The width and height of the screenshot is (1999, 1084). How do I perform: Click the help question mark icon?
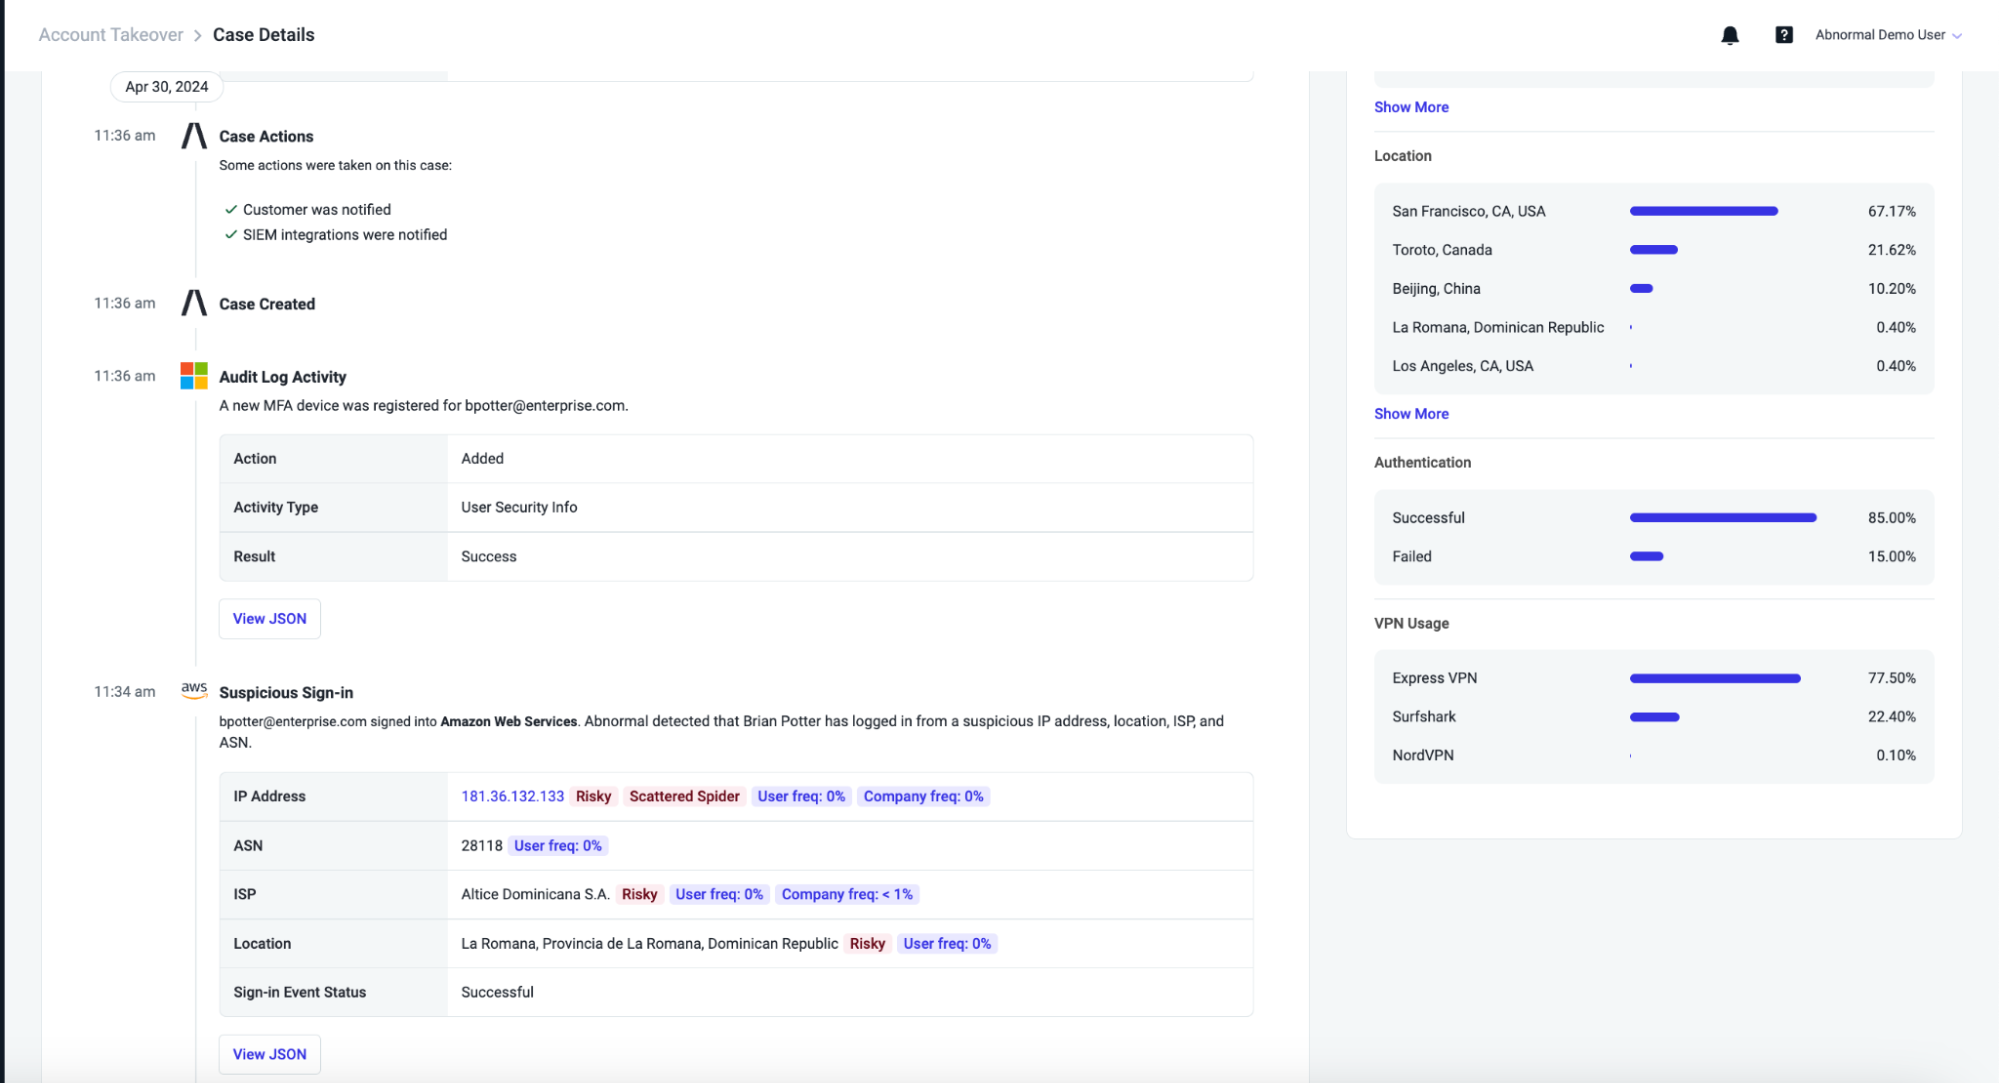tap(1784, 35)
